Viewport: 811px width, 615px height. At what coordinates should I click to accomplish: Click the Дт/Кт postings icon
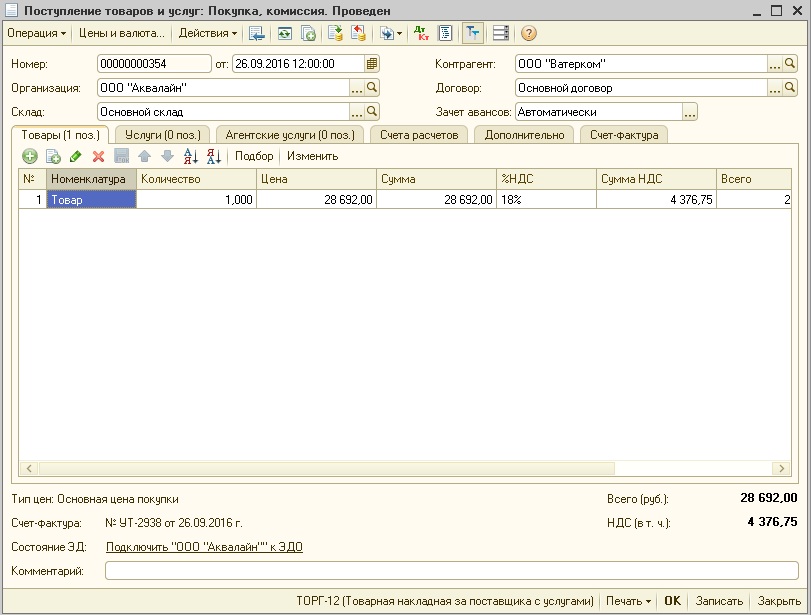[420, 33]
